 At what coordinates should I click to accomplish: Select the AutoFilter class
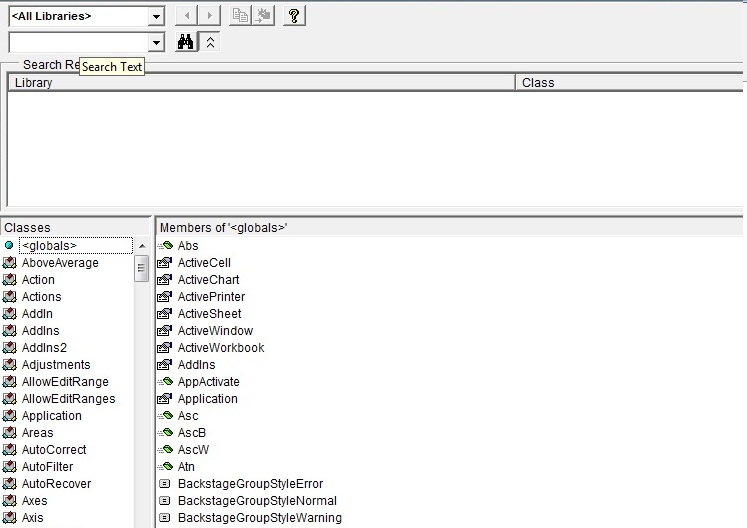(48, 467)
